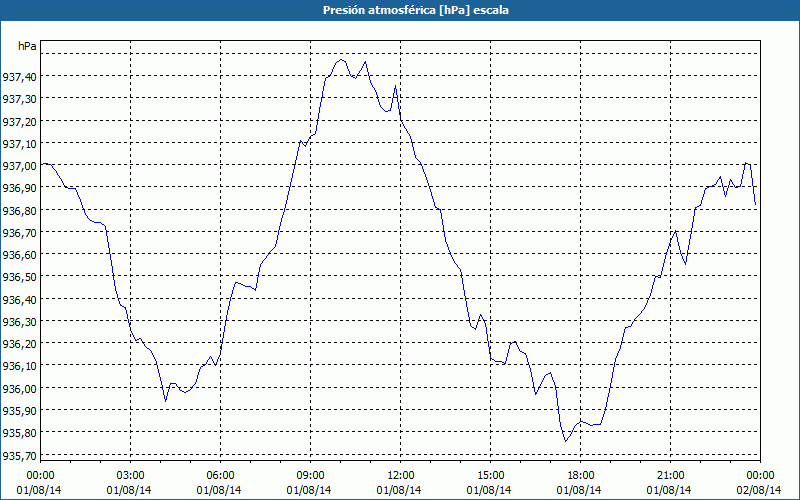
Task: Click the 18:00 time axis label
Action: coord(580,476)
